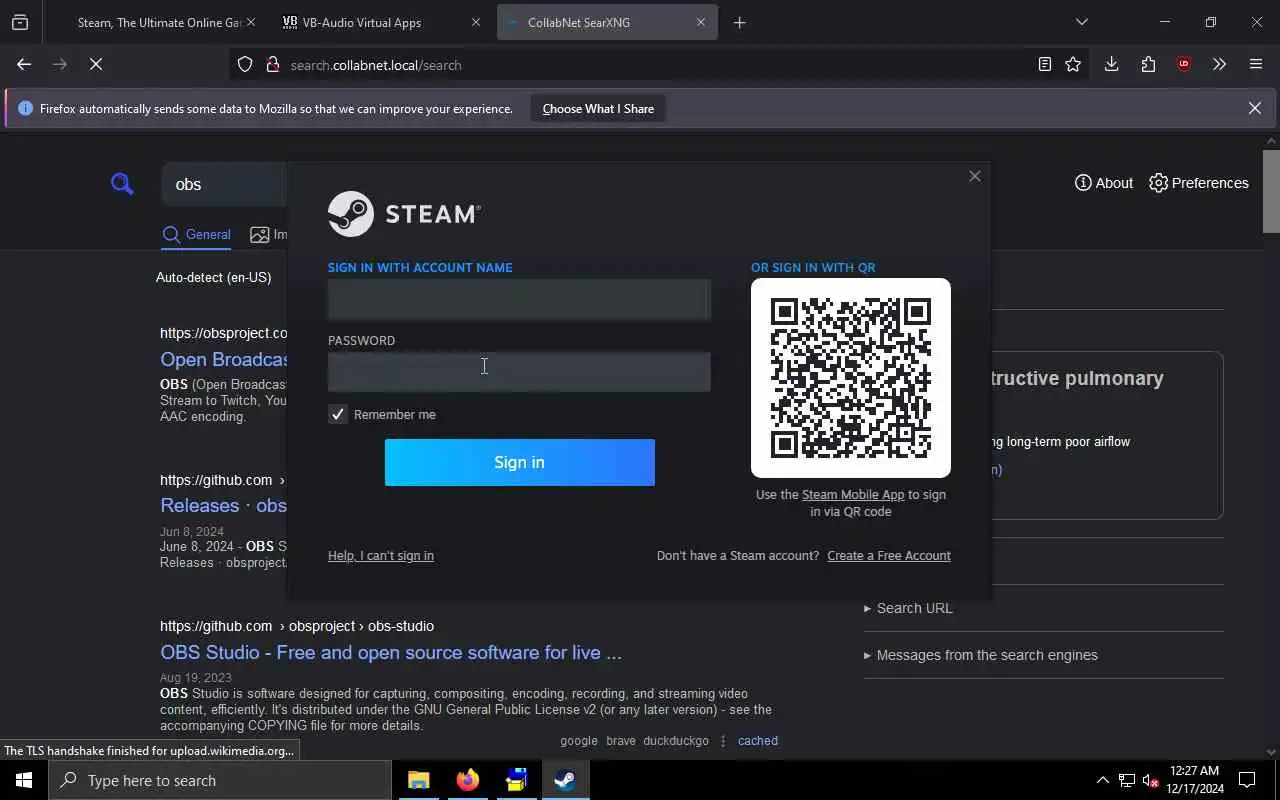Image resolution: width=1280 pixels, height=800 pixels.
Task: Open the Windows notification center
Action: pos(1247,780)
